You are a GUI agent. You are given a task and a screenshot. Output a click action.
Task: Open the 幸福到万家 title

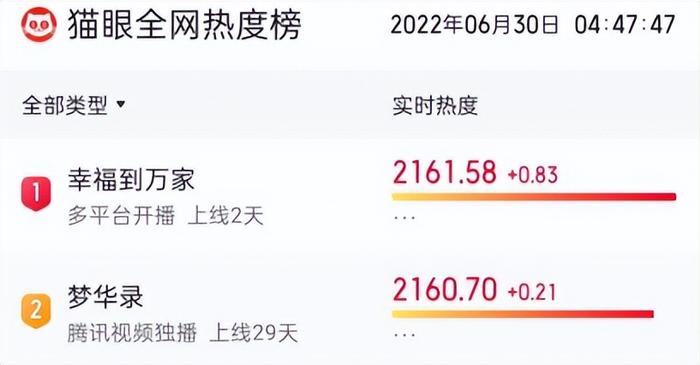pyautogui.click(x=131, y=180)
